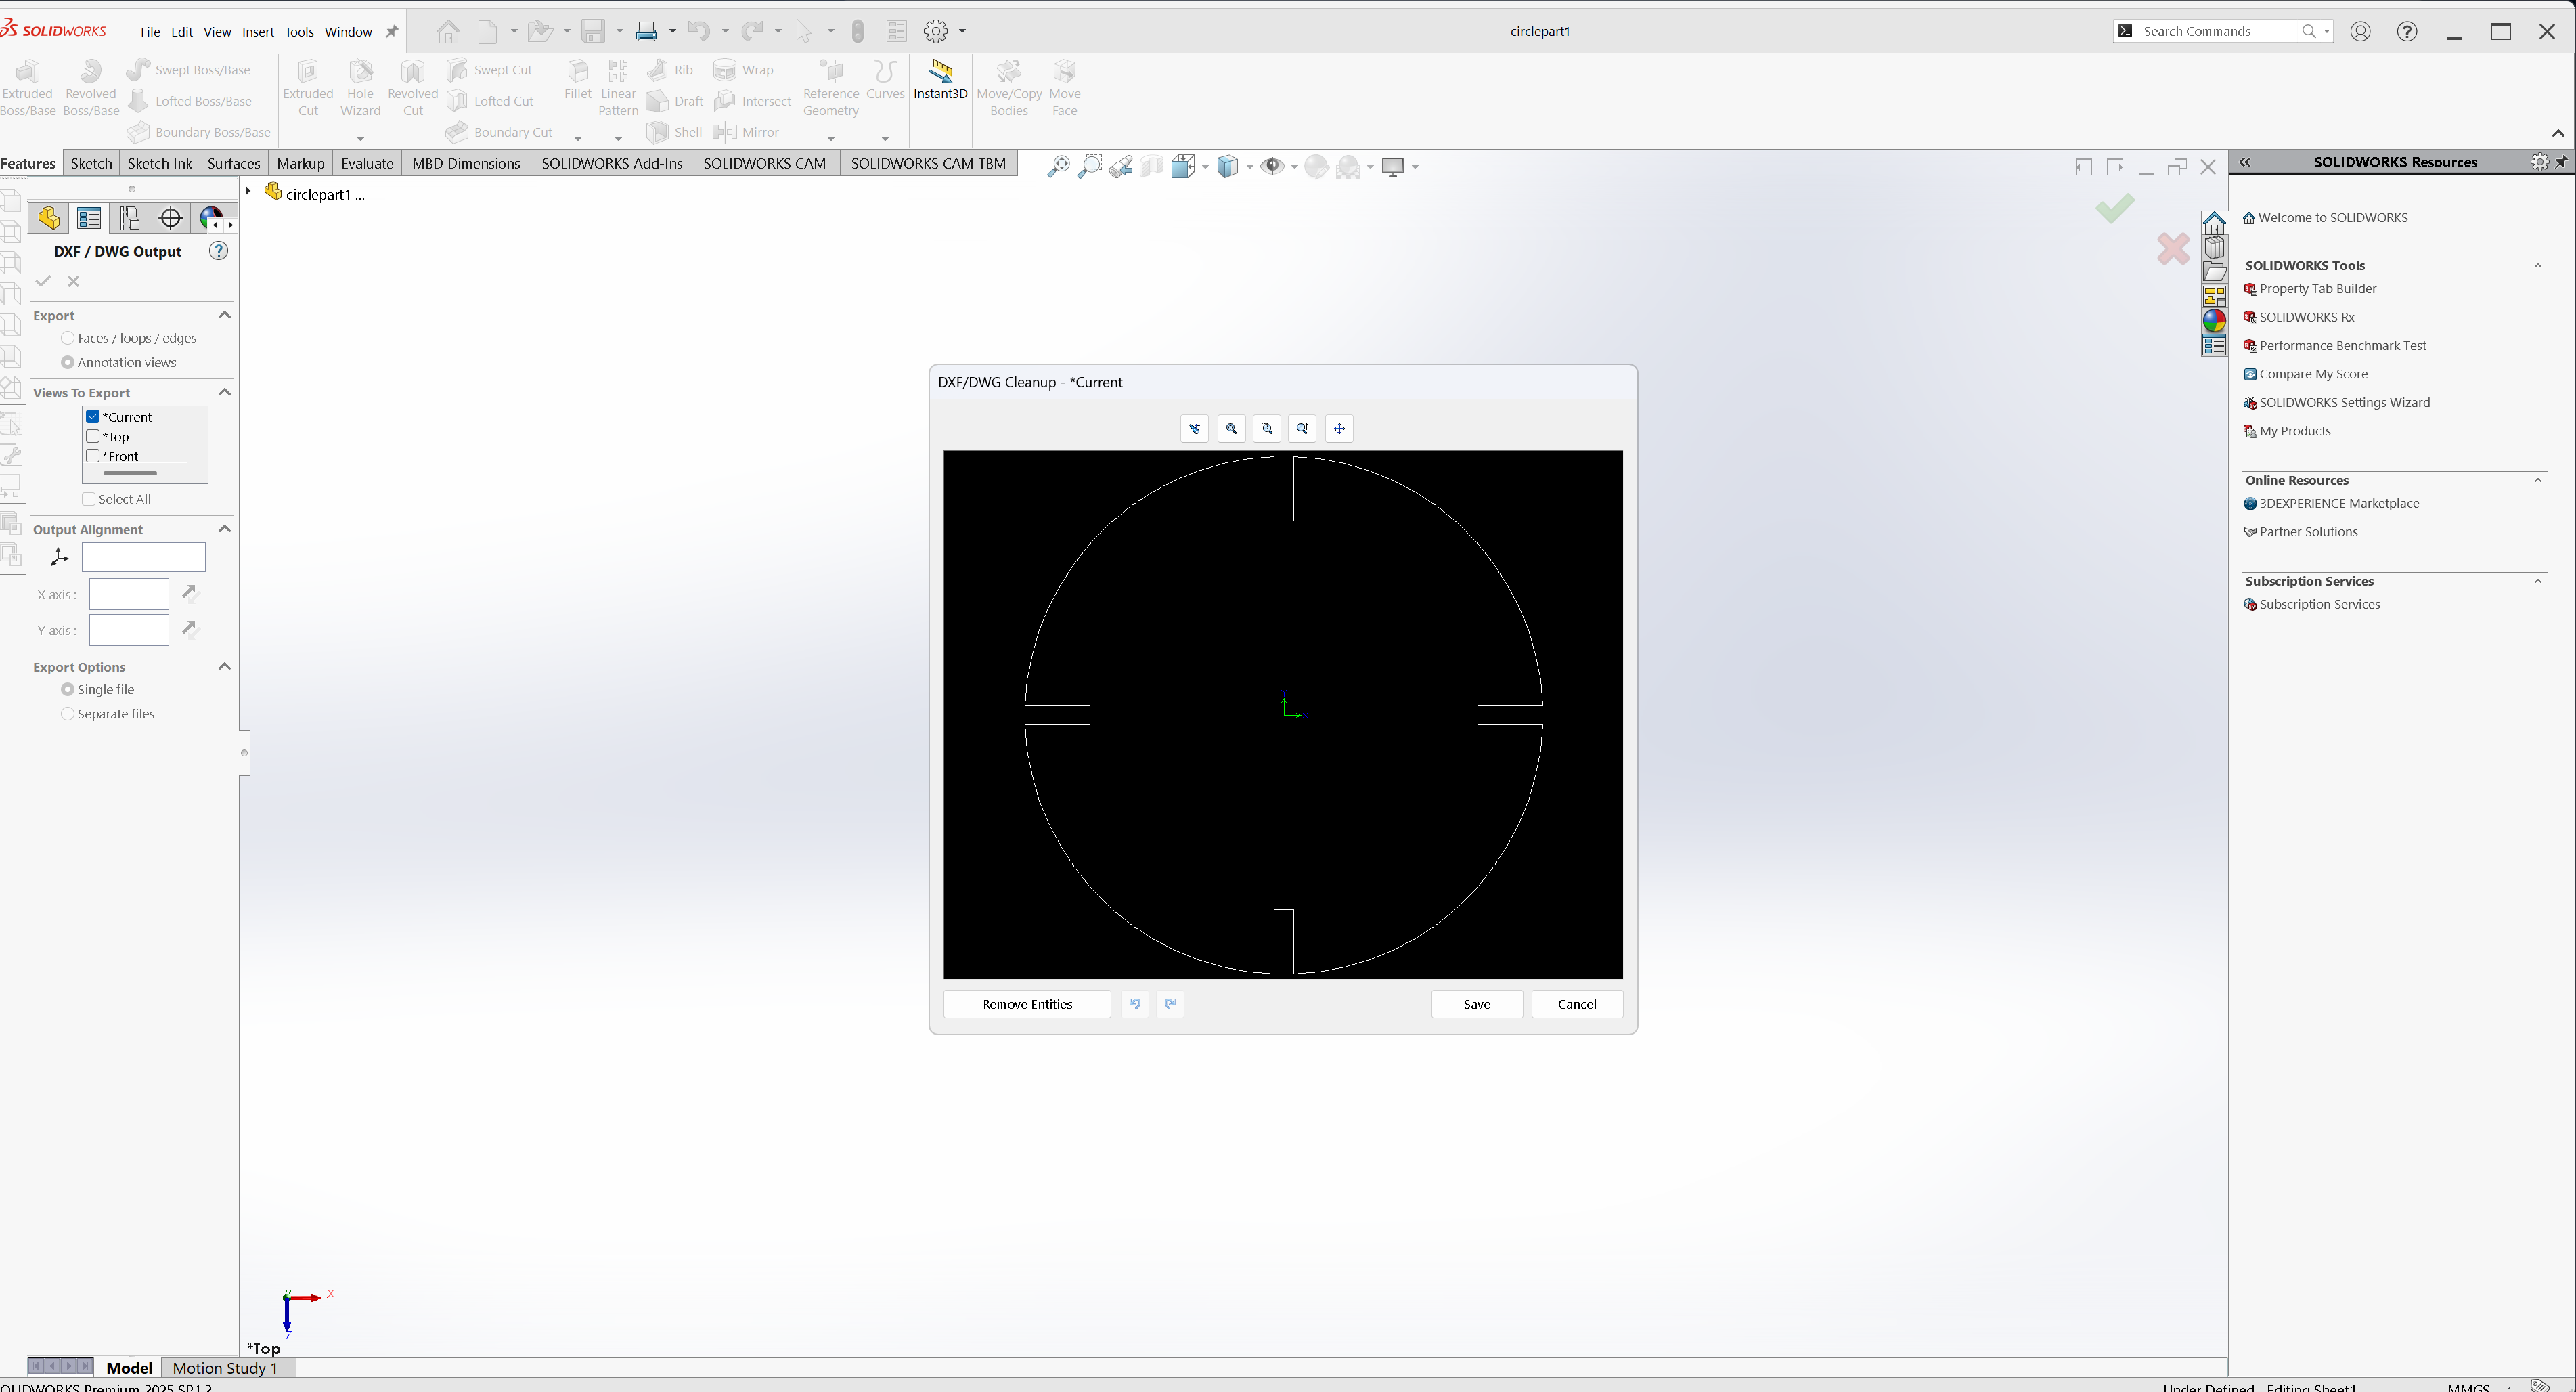Open the ConfigurationManager tab icon
2576x1392 pixels.
pyautogui.click(x=130, y=218)
